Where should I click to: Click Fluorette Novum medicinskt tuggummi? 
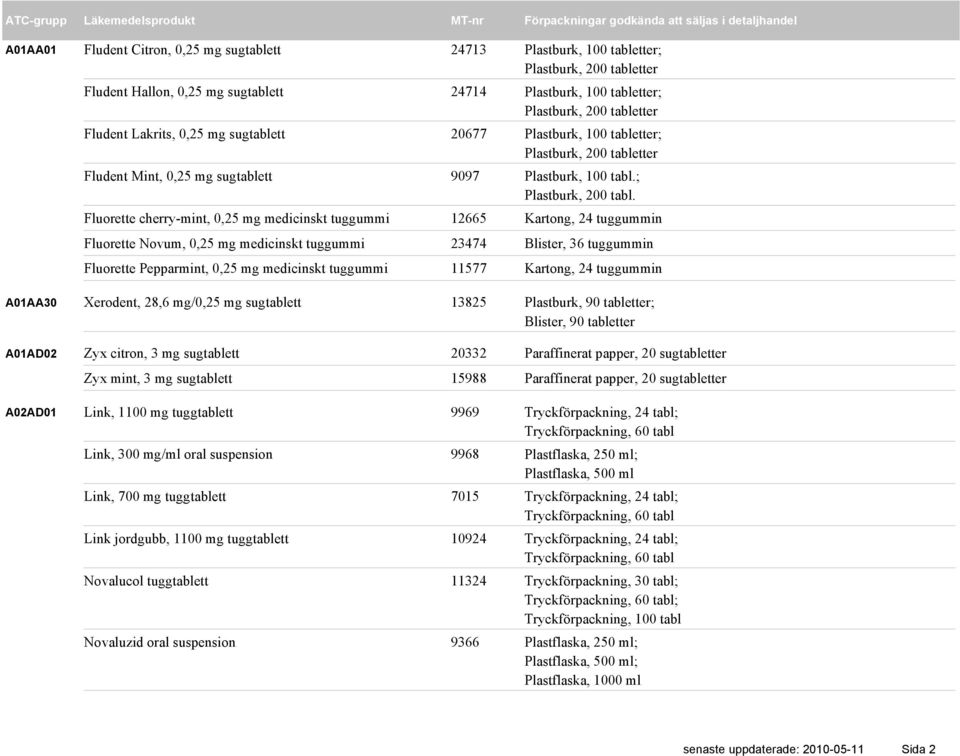point(224,244)
